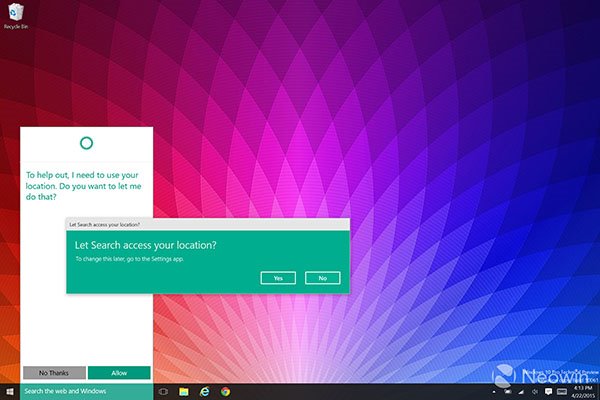Open the touch keyboard tray icon
The image size is (600, 400).
[562, 392]
